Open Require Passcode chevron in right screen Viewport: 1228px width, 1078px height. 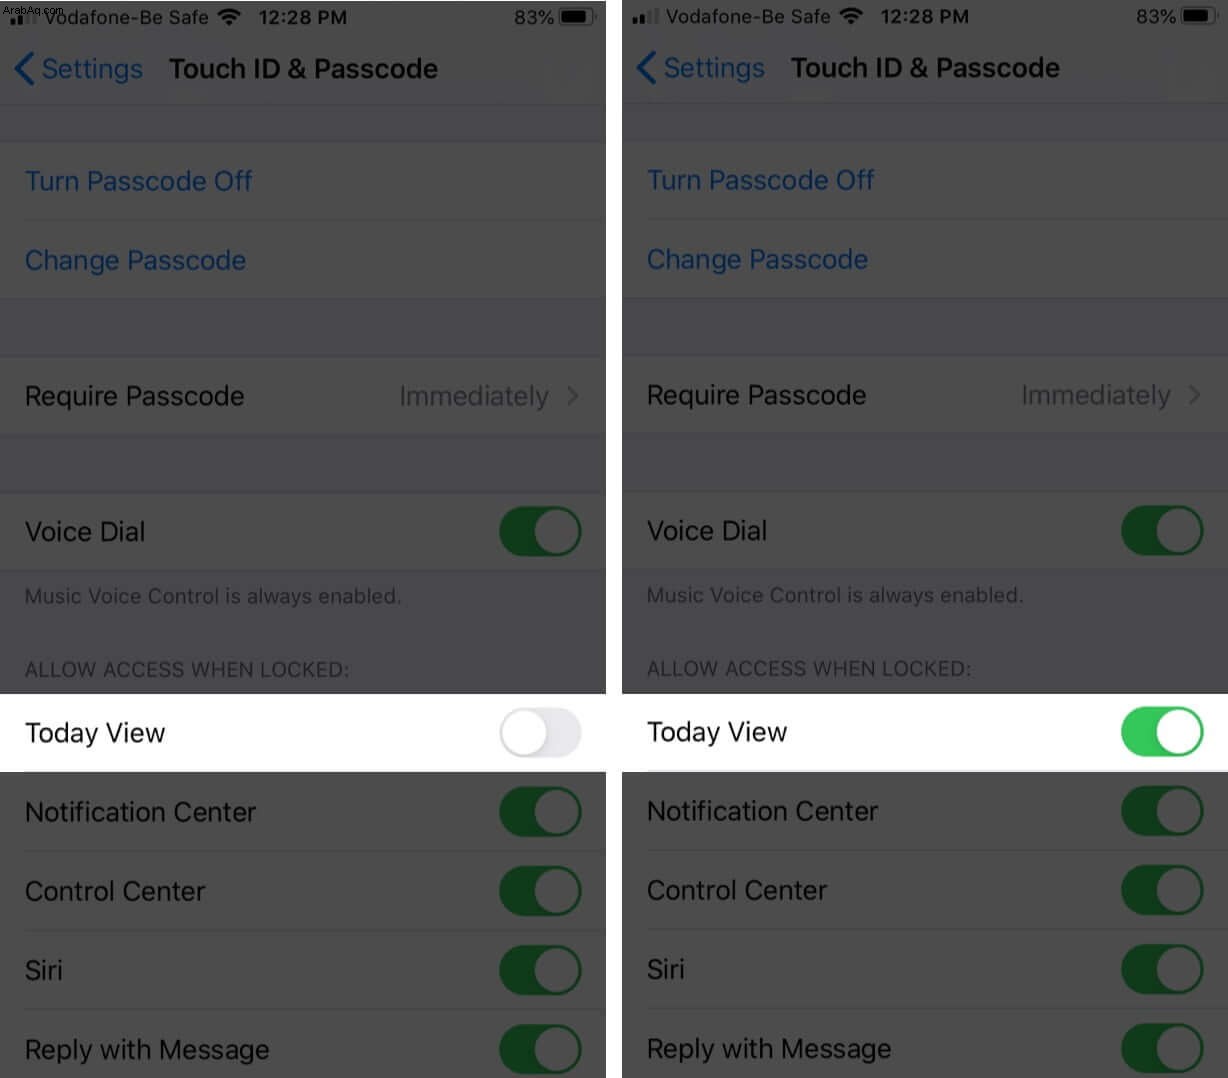(x=1195, y=395)
